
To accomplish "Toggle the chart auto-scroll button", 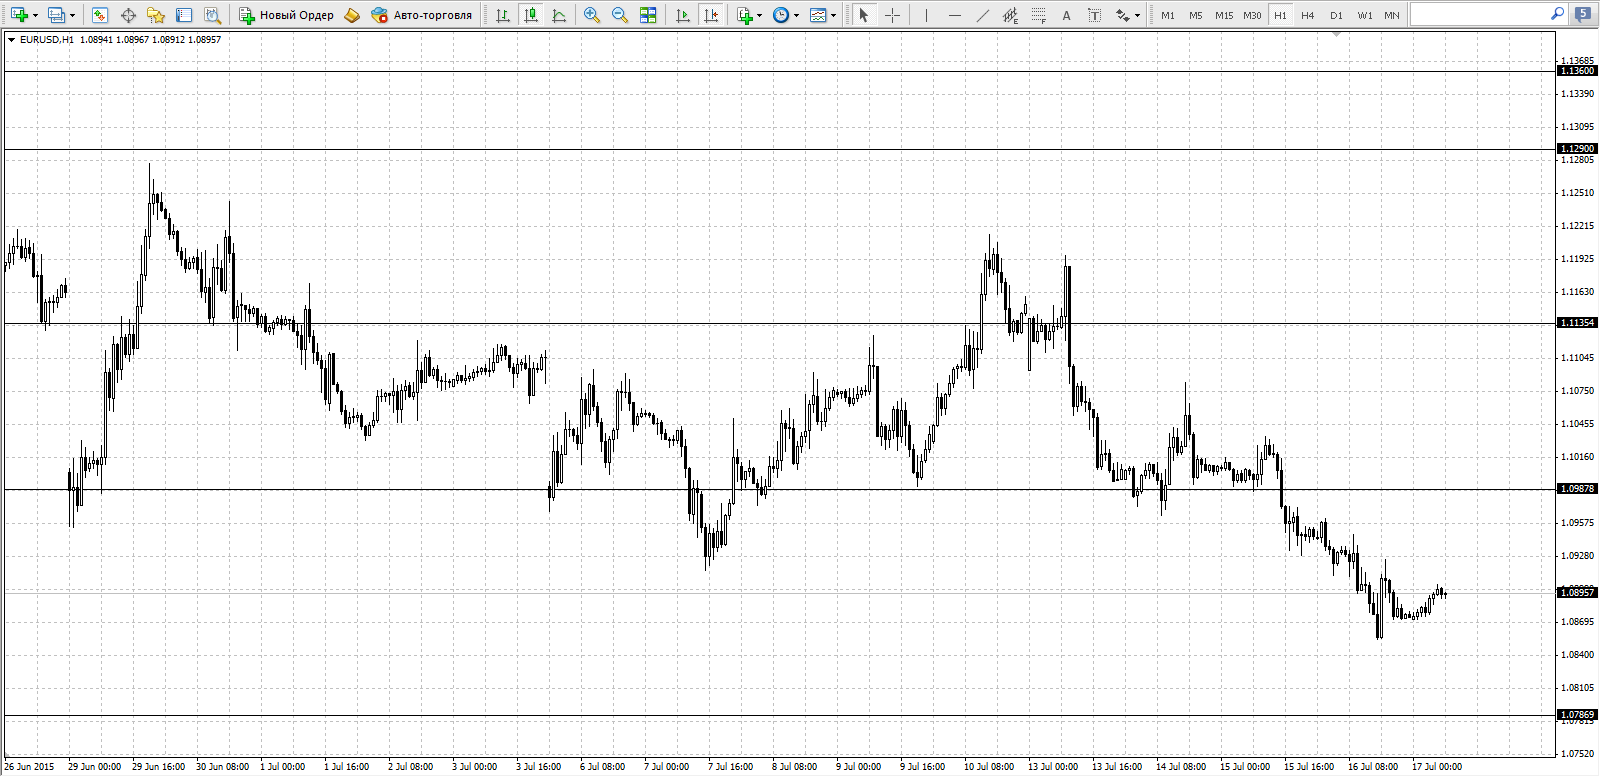I will [683, 15].
